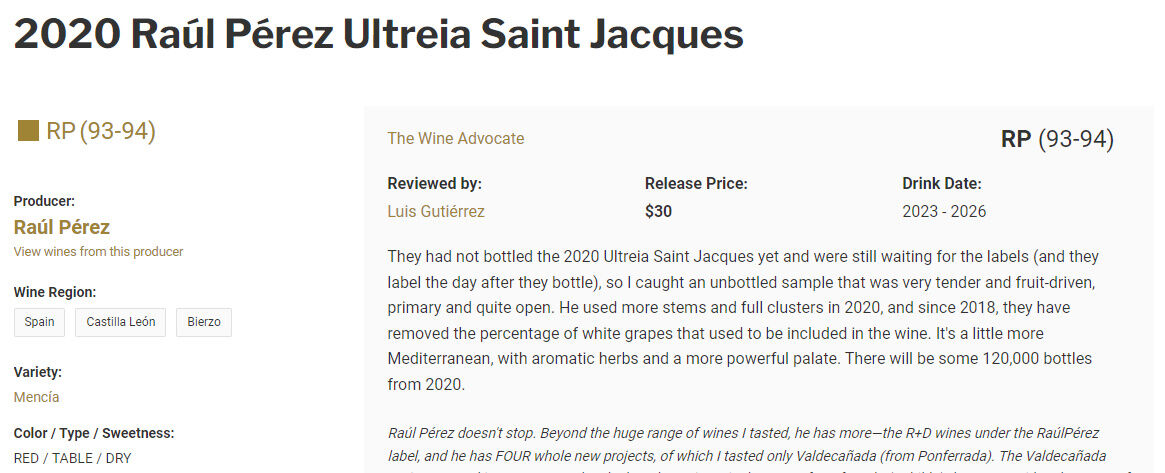Click the gold square rating swatch
Viewport: 1165px width, 473px height.
click(28, 131)
